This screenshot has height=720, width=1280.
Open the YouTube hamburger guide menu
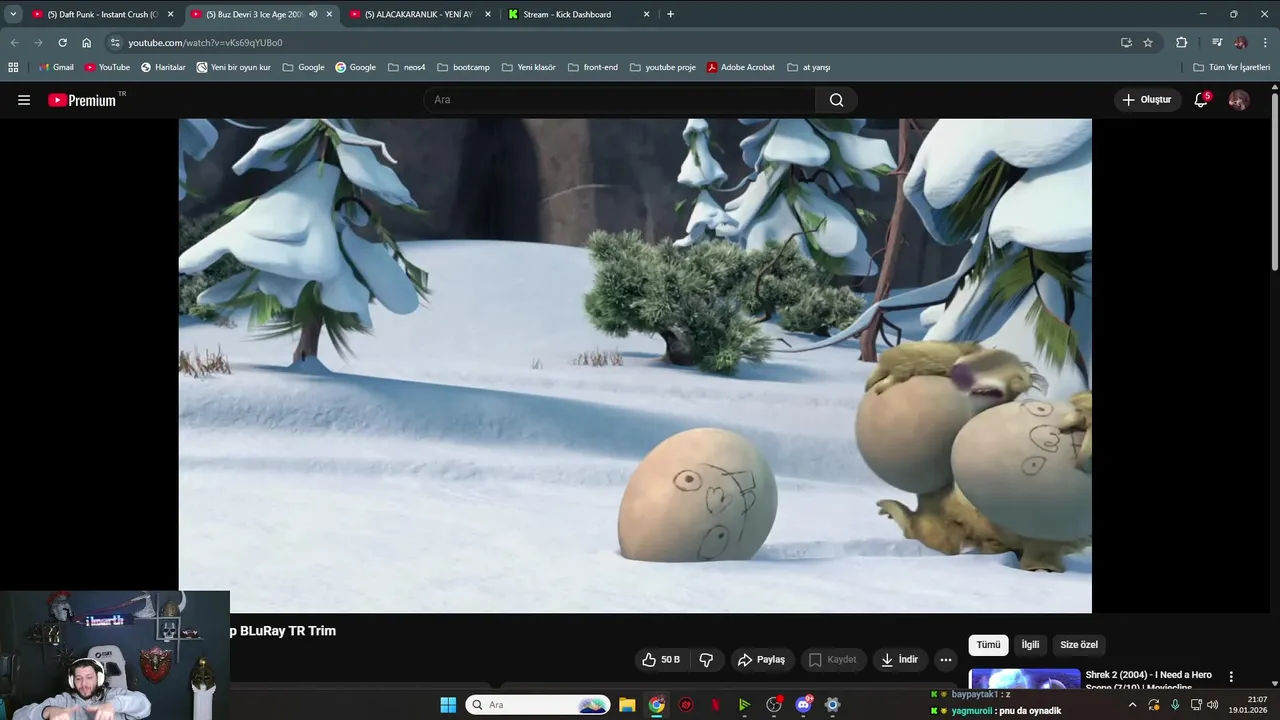click(x=24, y=100)
